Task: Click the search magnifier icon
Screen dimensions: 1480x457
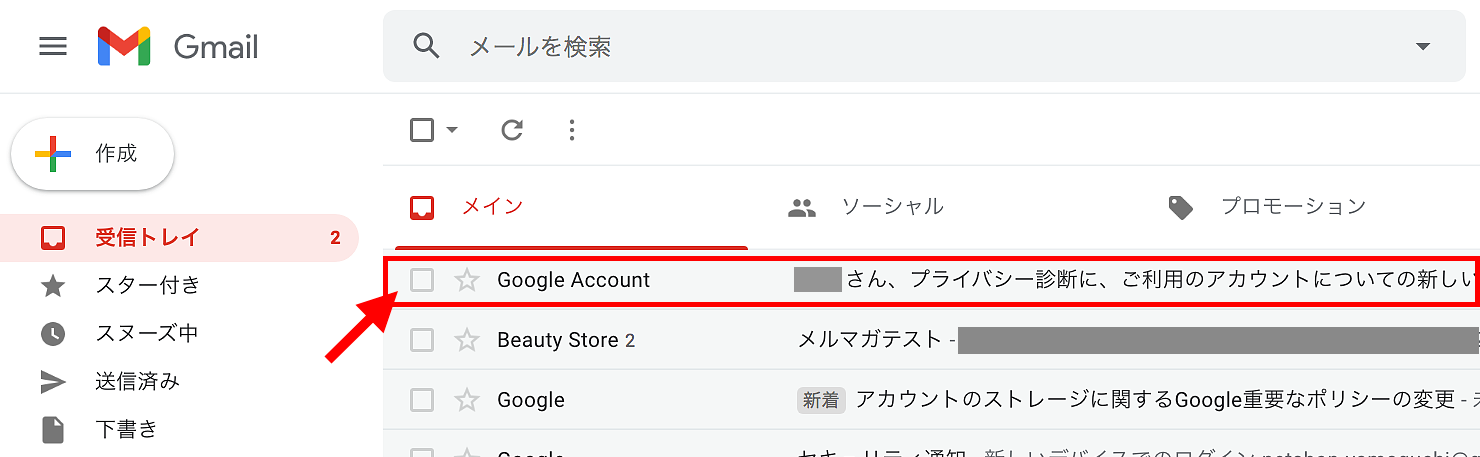Action: 427,46
